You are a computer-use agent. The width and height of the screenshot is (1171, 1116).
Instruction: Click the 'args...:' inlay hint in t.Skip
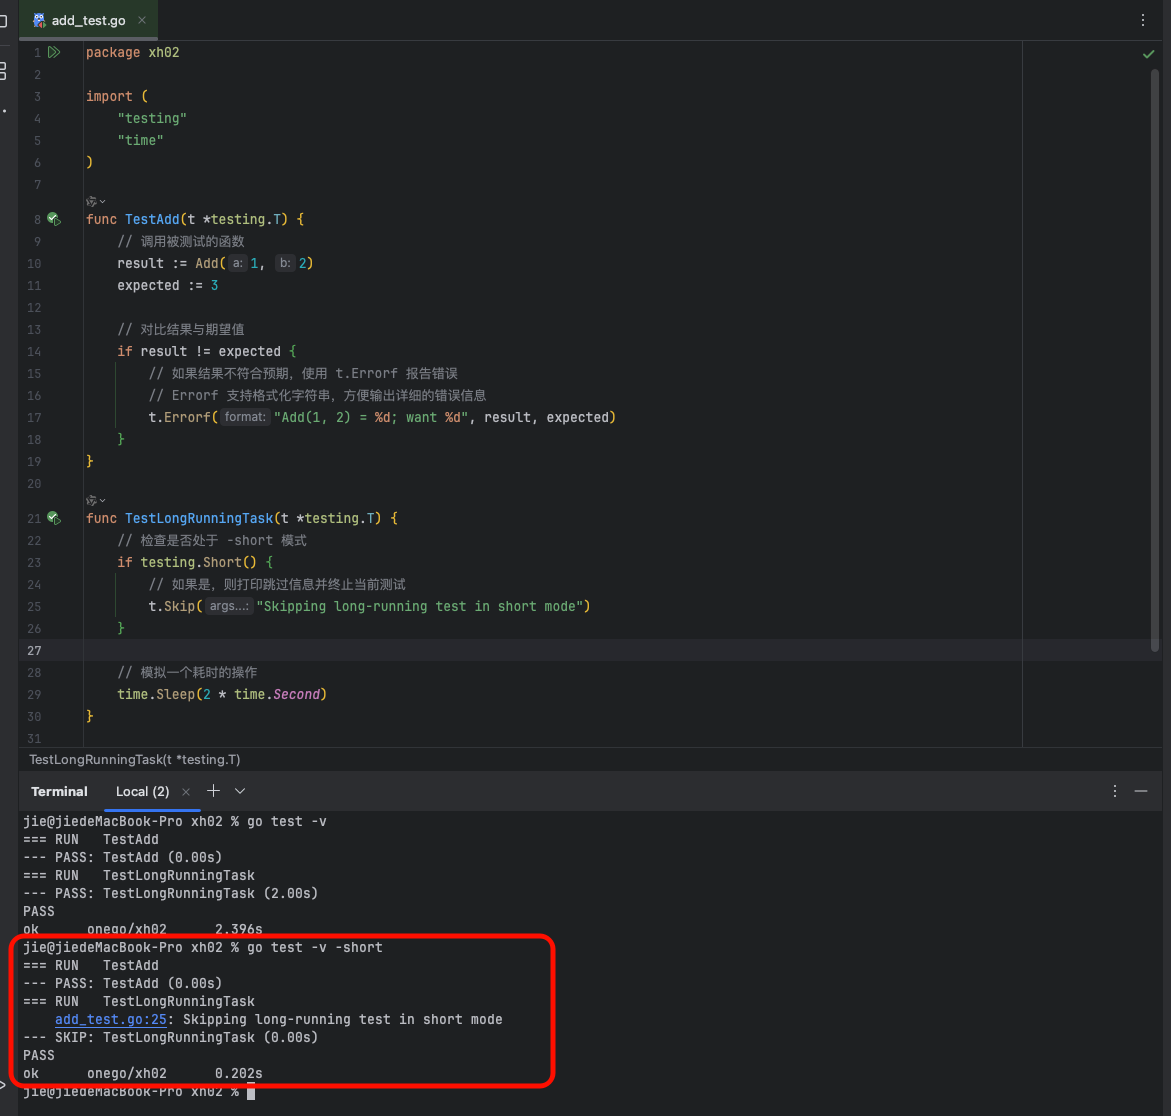[229, 606]
